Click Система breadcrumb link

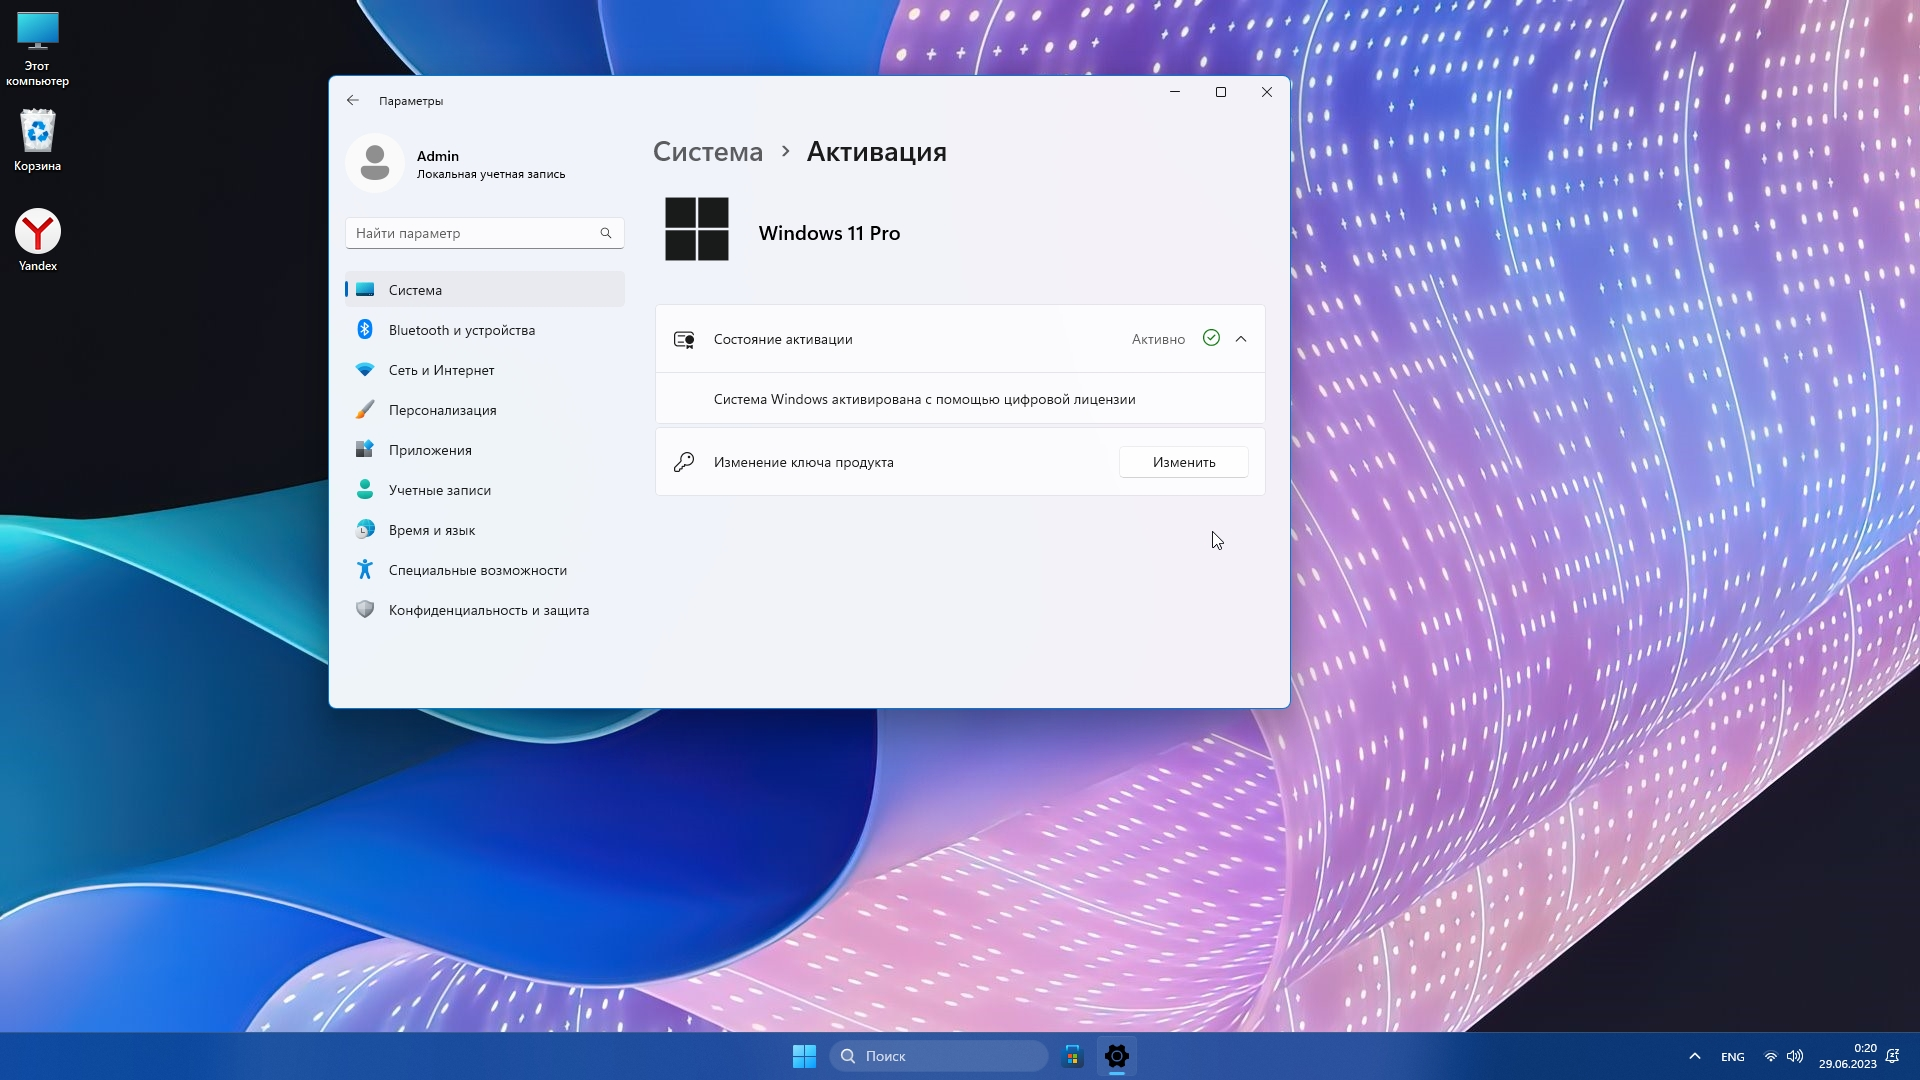point(707,152)
